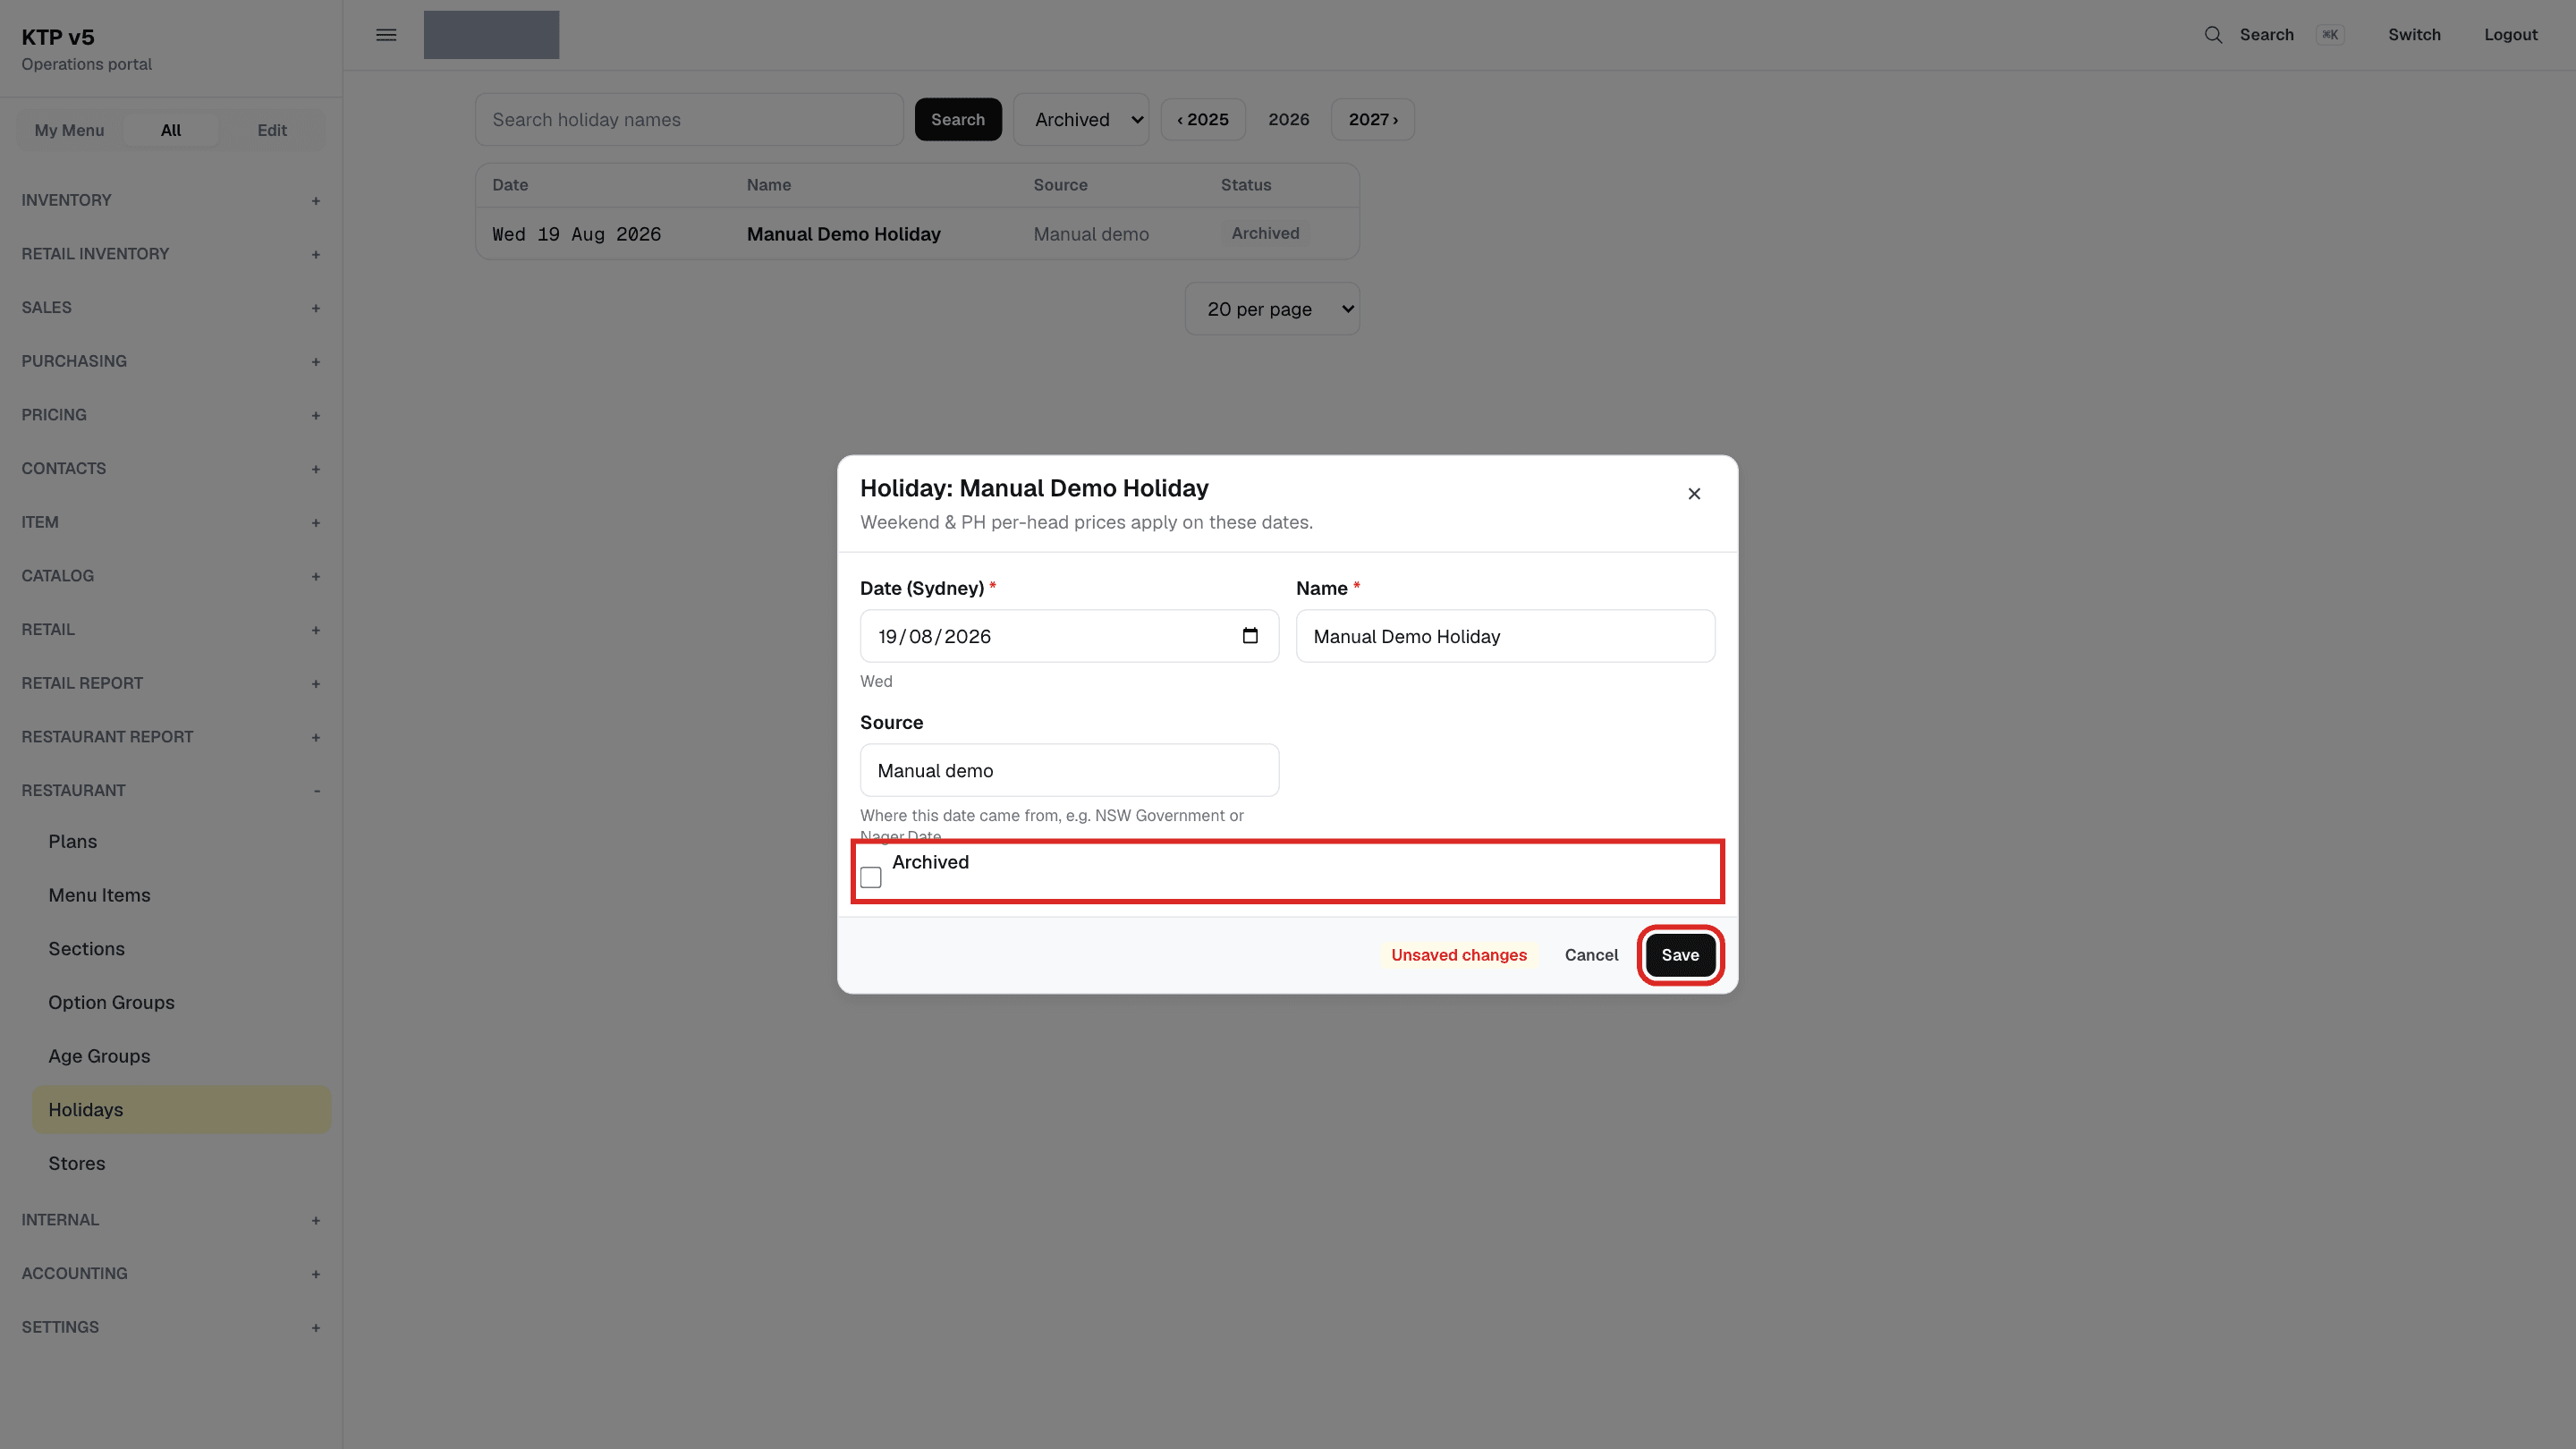Click Cancel in the Holiday dialog
Screen dimensions: 2576x1449
coord(1591,955)
